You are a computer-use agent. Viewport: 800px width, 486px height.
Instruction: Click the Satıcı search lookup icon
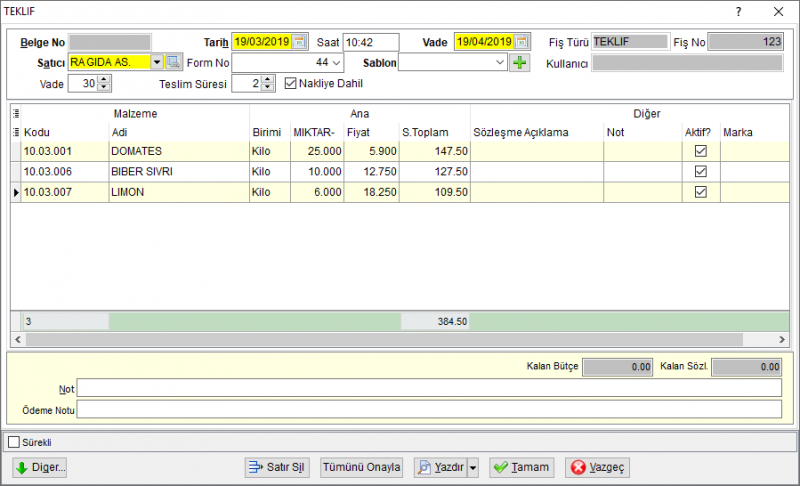[x=173, y=62]
